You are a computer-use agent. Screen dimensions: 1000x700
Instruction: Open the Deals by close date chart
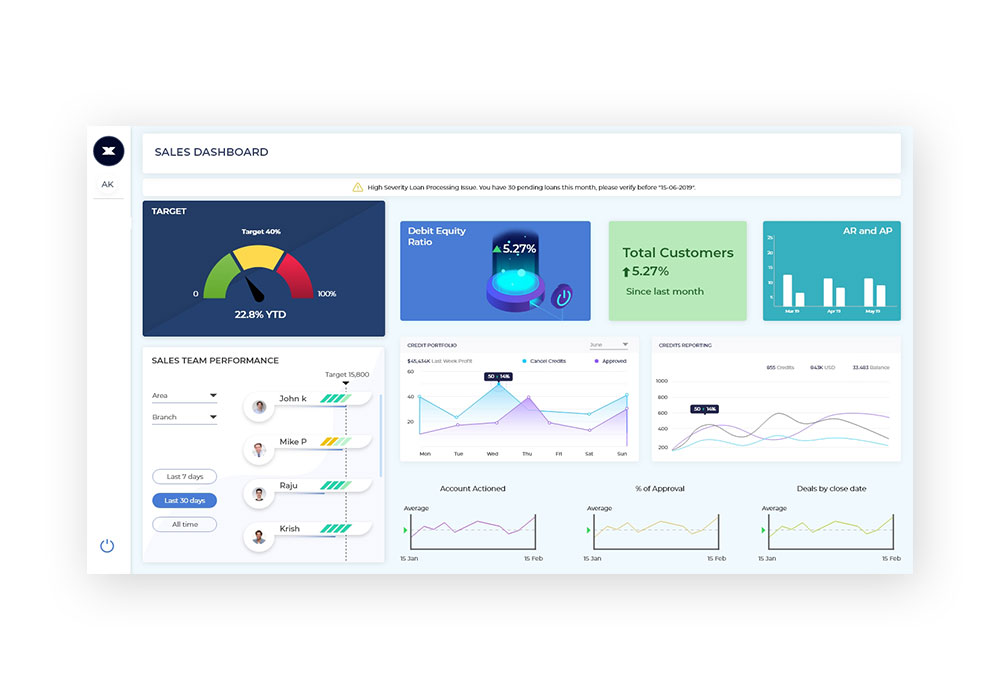point(830,532)
